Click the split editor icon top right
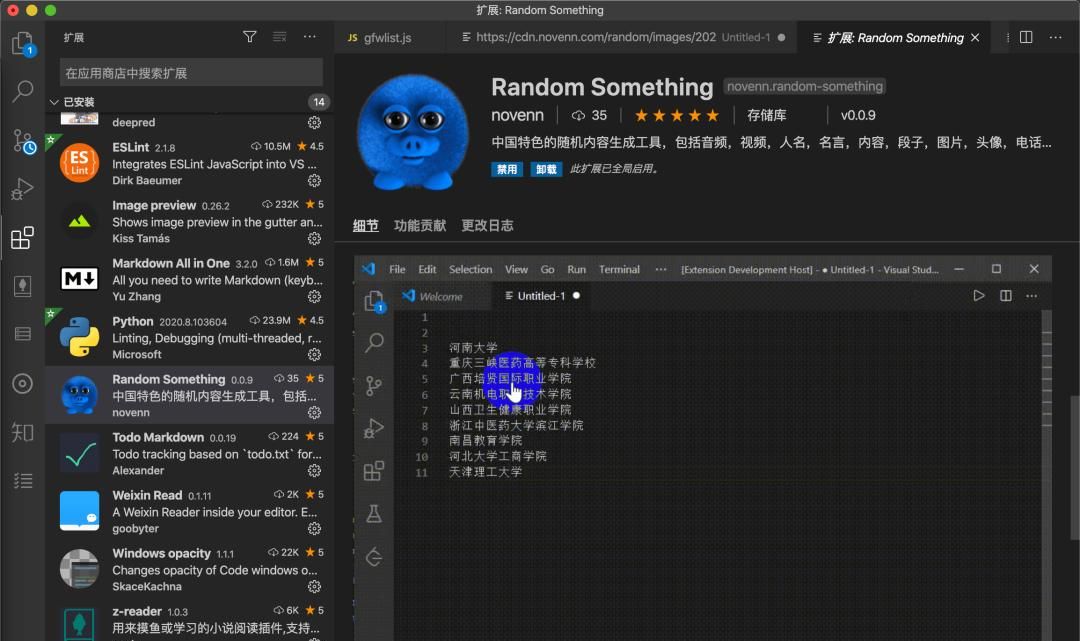Image resolution: width=1080 pixels, height=641 pixels. coord(1024,37)
